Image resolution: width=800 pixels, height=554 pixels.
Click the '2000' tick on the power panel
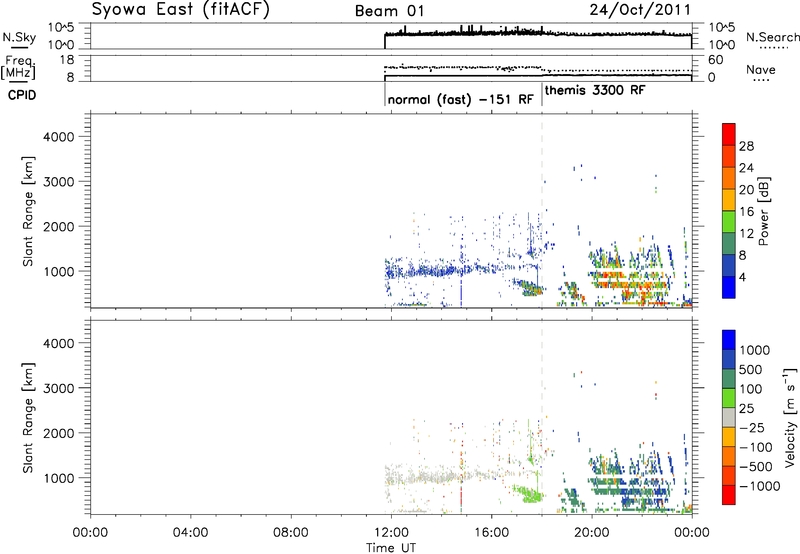click(x=58, y=226)
